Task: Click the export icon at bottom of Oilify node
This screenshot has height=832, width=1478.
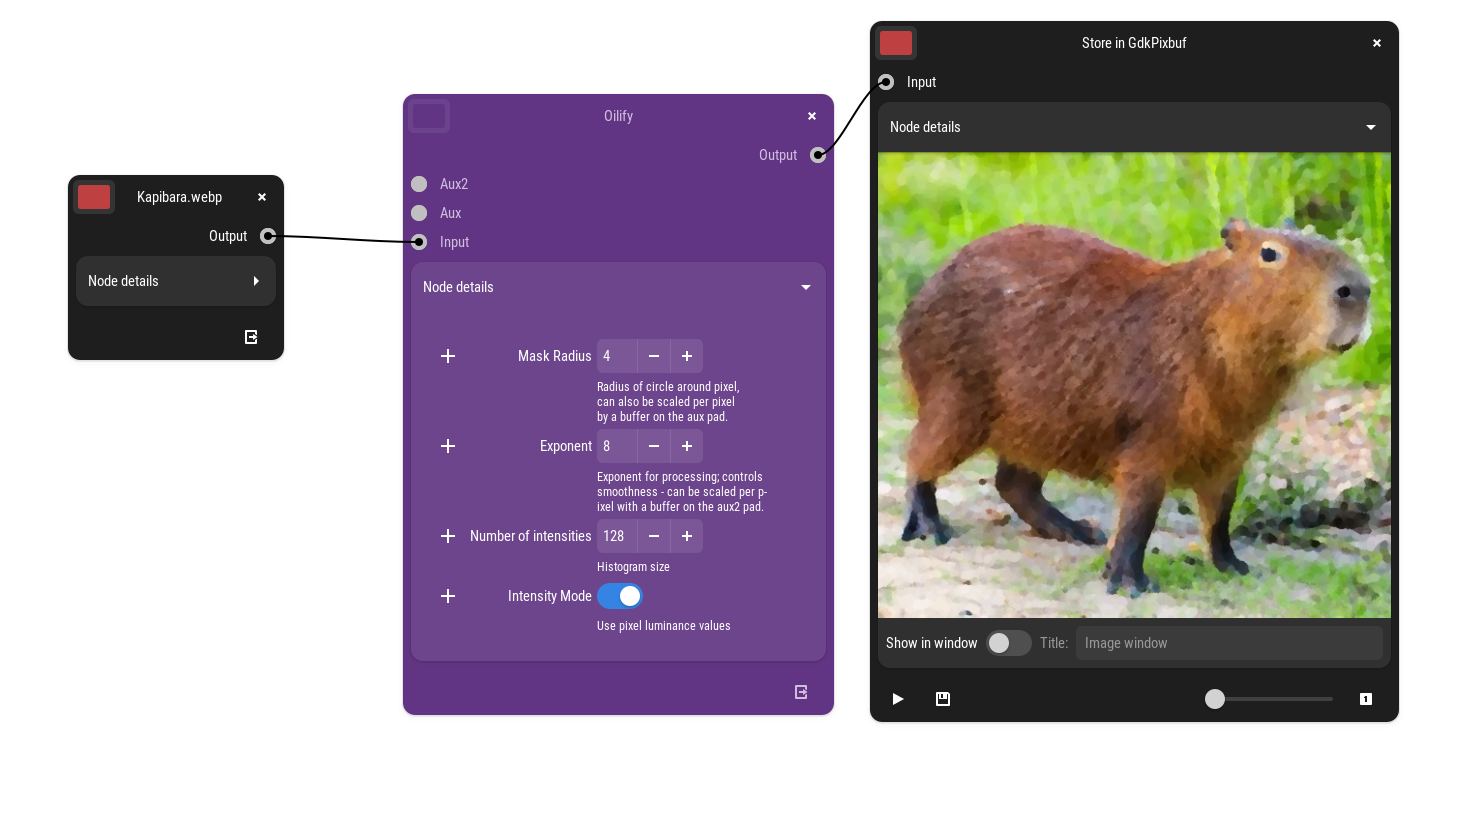Action: coord(801,692)
